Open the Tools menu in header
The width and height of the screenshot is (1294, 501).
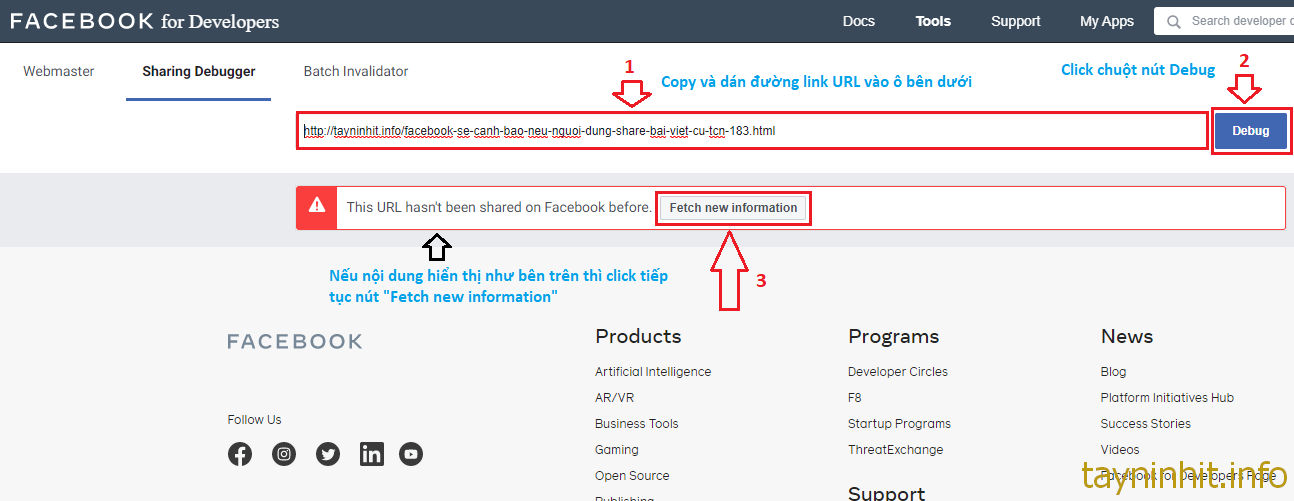coord(933,21)
